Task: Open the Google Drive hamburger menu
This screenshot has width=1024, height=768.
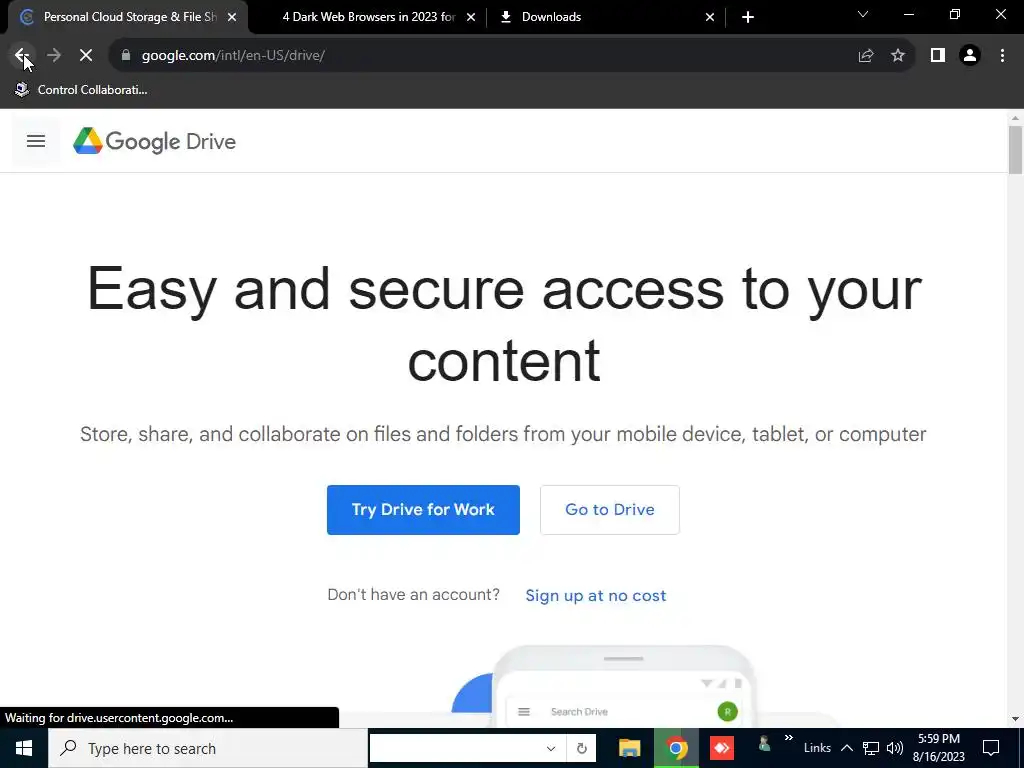Action: (36, 141)
